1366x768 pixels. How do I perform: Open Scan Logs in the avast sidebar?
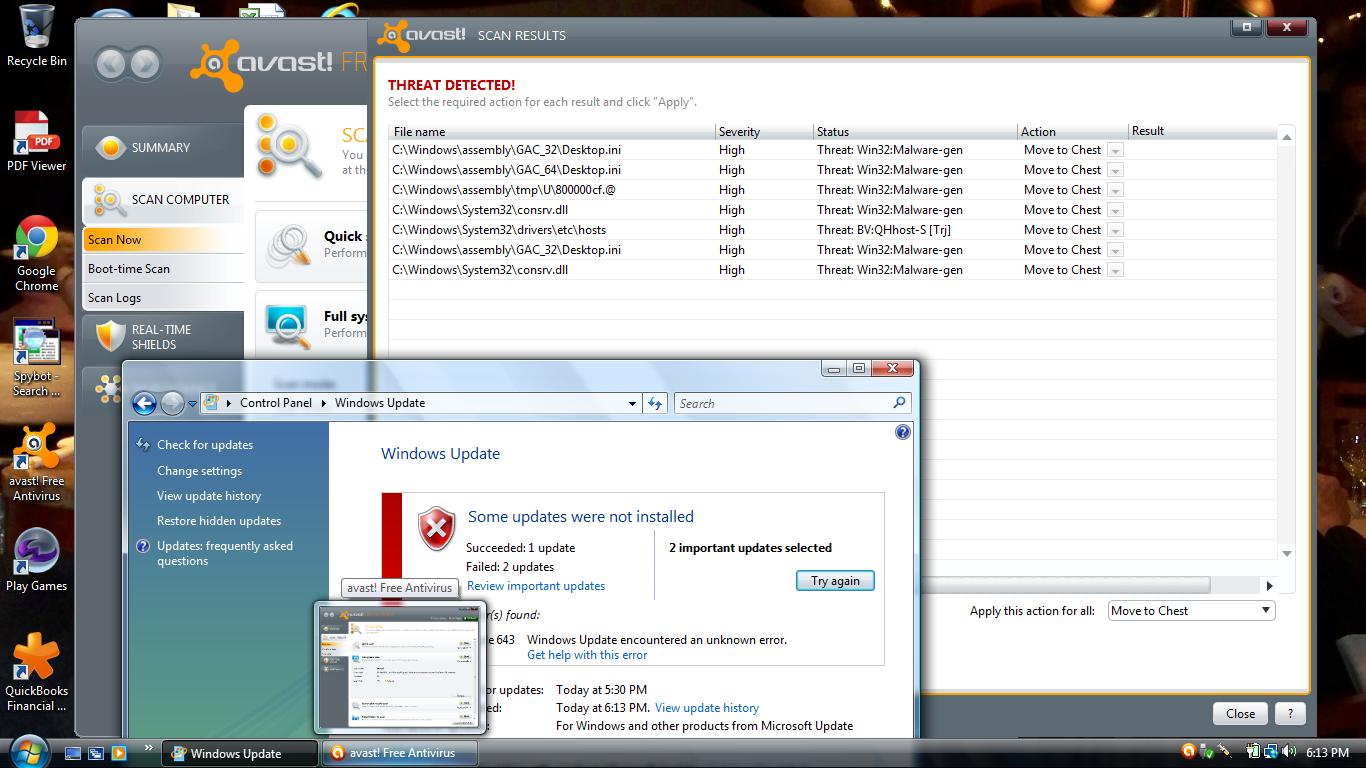(163, 298)
